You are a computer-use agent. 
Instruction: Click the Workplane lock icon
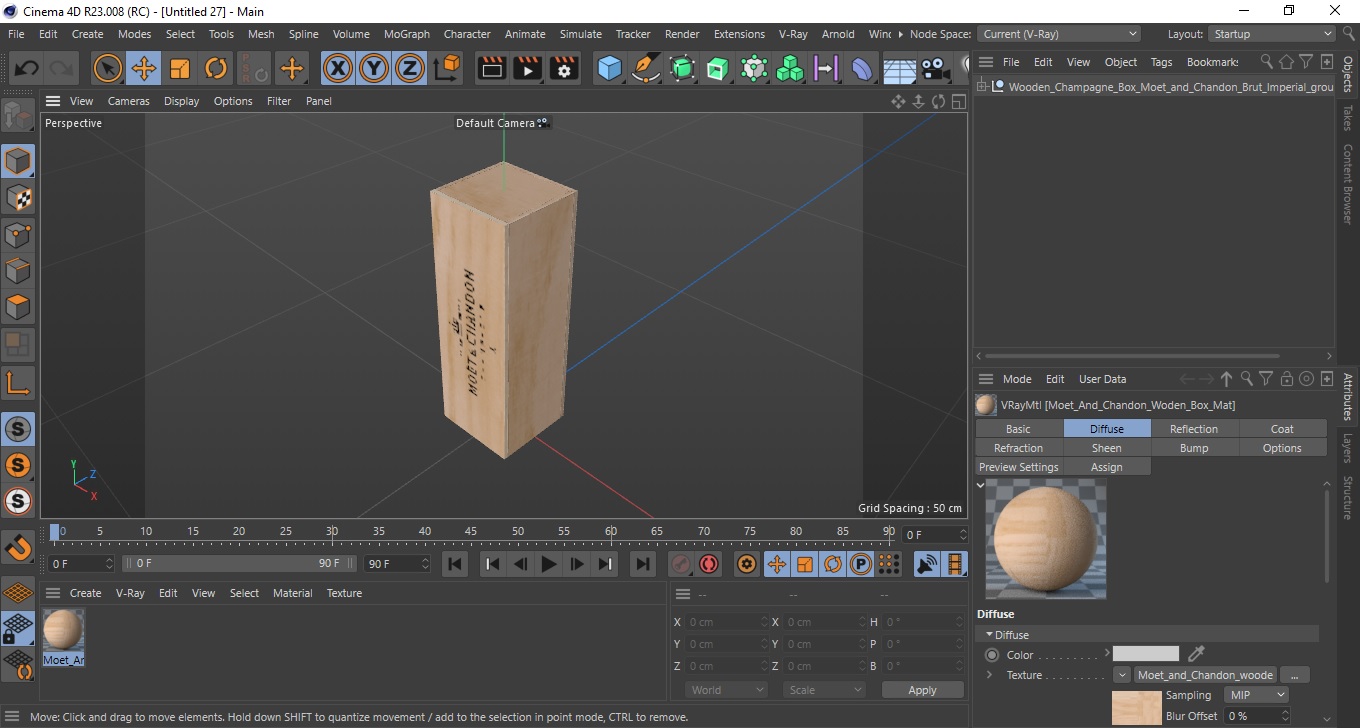[18, 629]
